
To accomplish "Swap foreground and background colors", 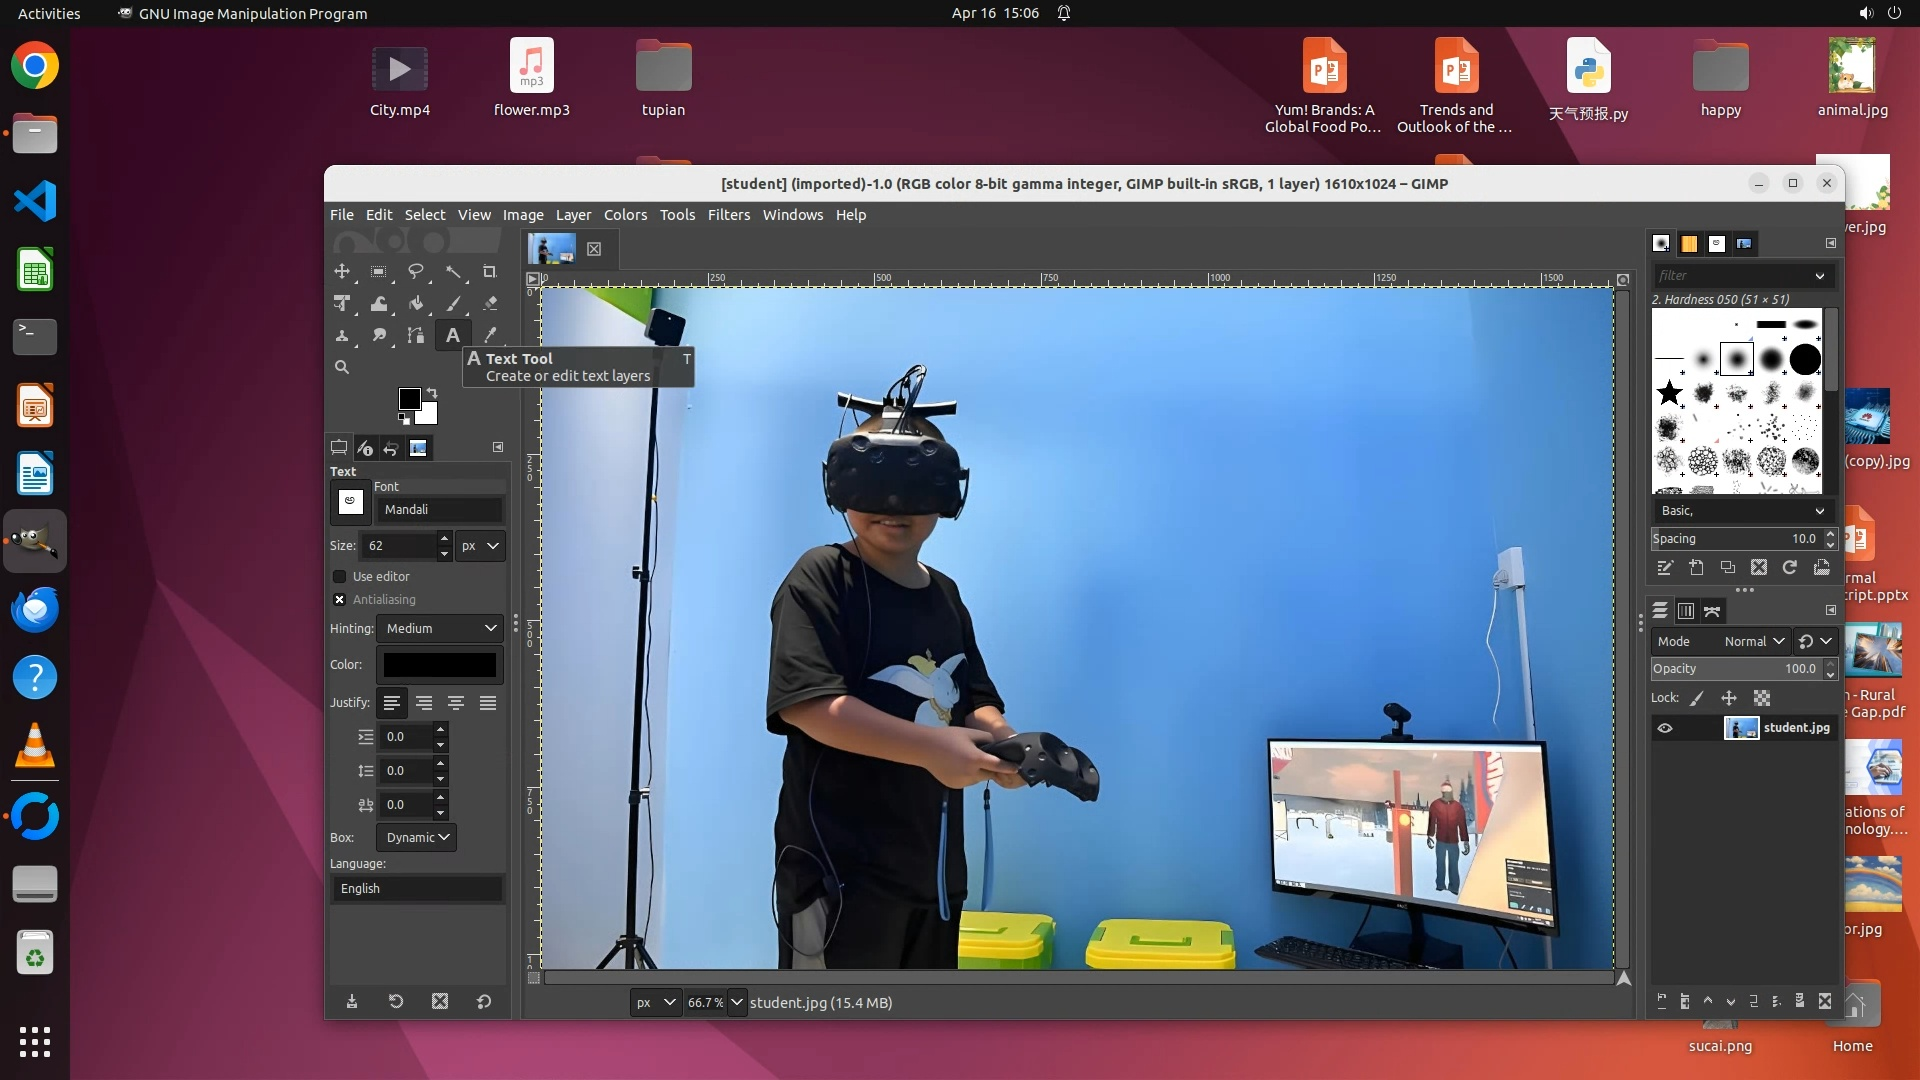I will [432, 392].
